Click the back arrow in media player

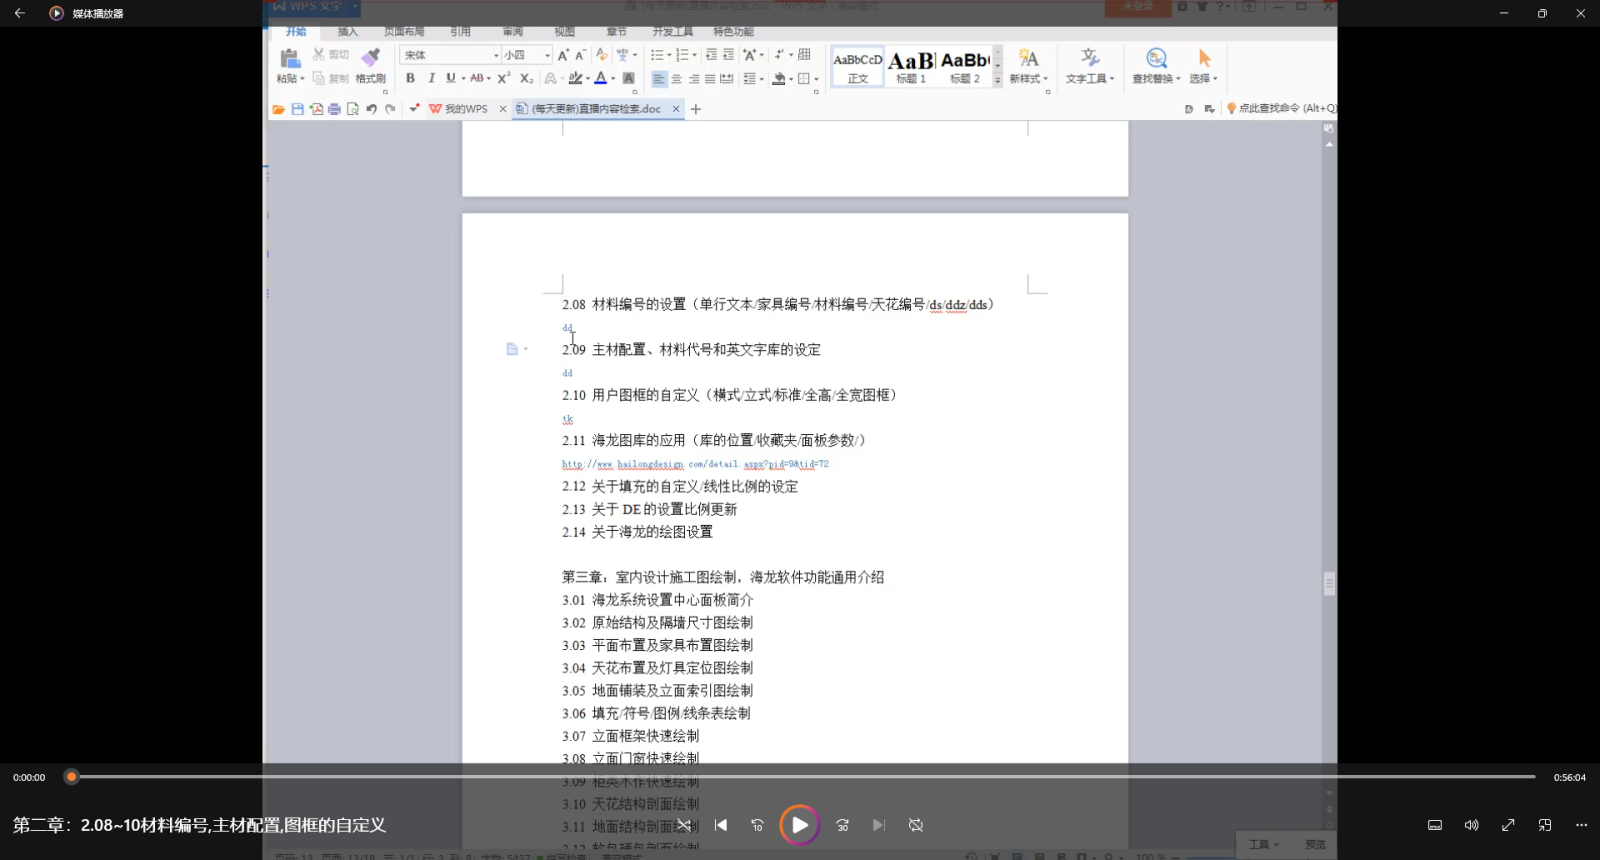pyautogui.click(x=20, y=13)
